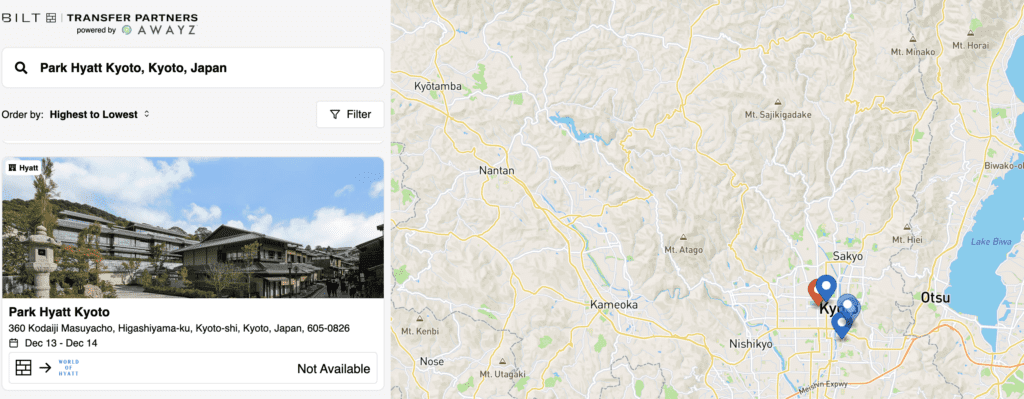1024x399 pixels.
Task: Click the Awayz logo icon
Action: click(127, 30)
